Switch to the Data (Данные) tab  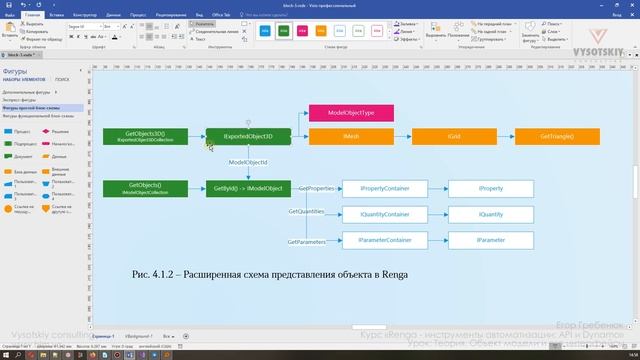pos(113,15)
